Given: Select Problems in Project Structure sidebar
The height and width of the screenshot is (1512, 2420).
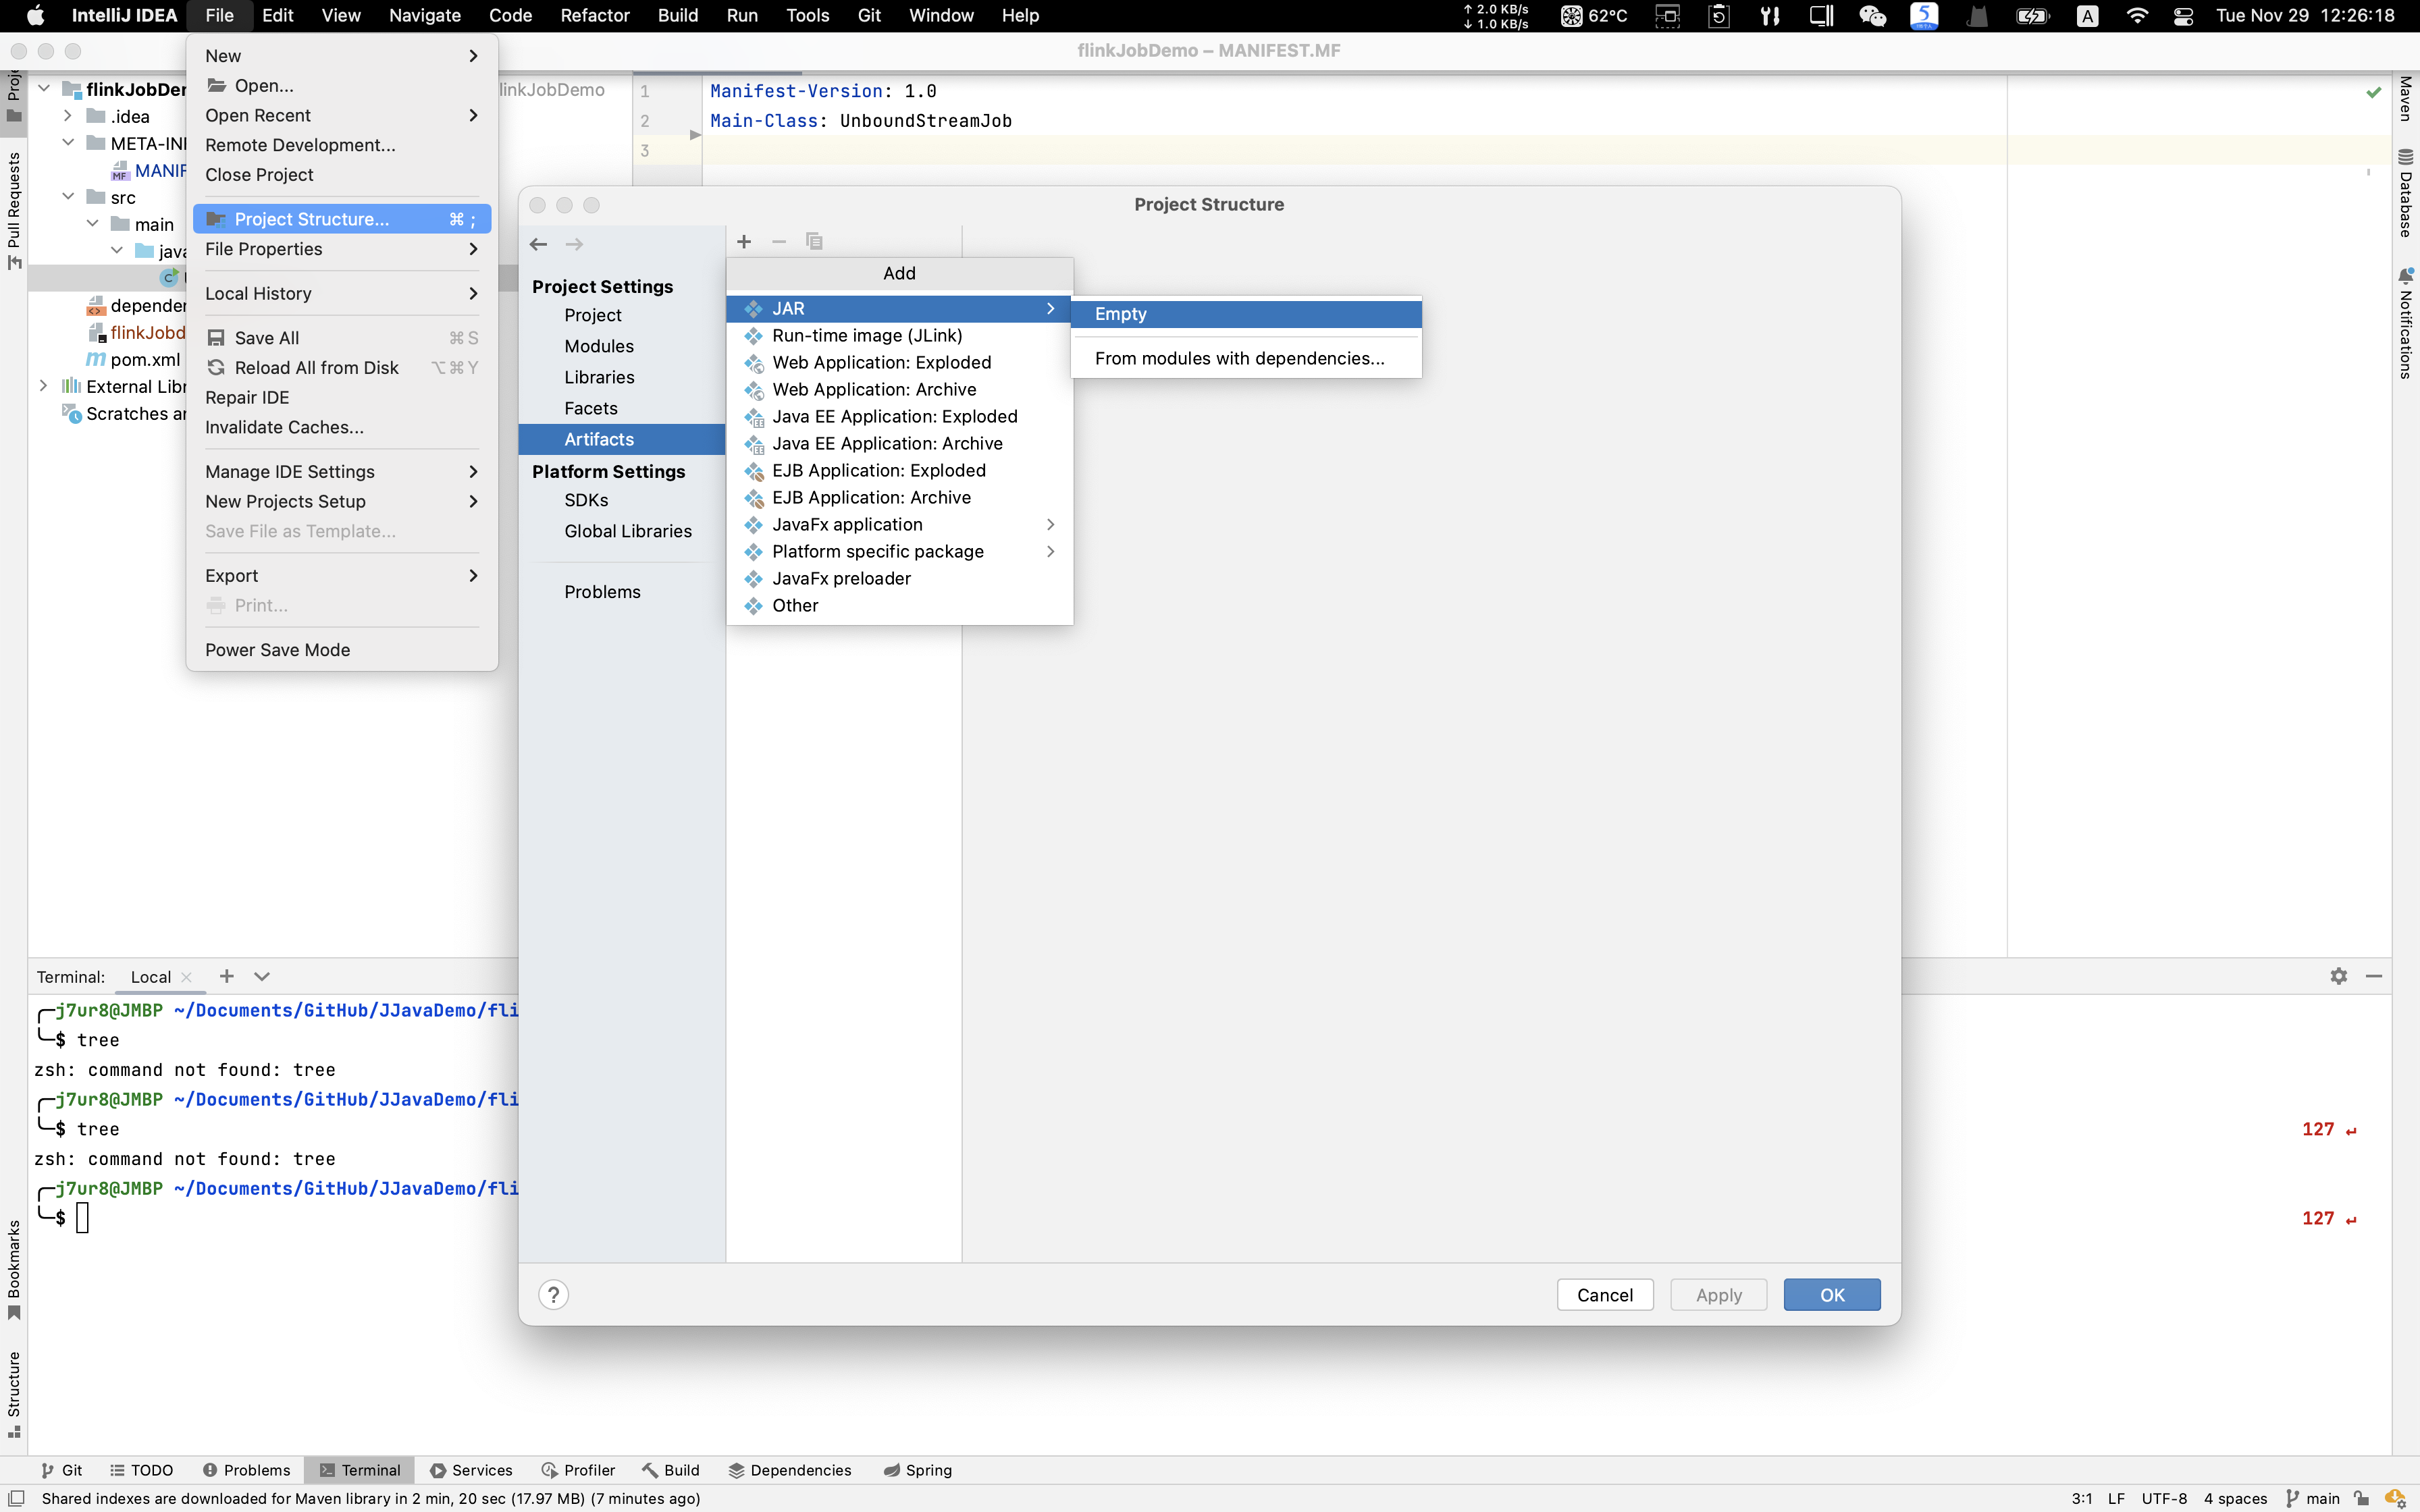Looking at the screenshot, I should point(602,592).
